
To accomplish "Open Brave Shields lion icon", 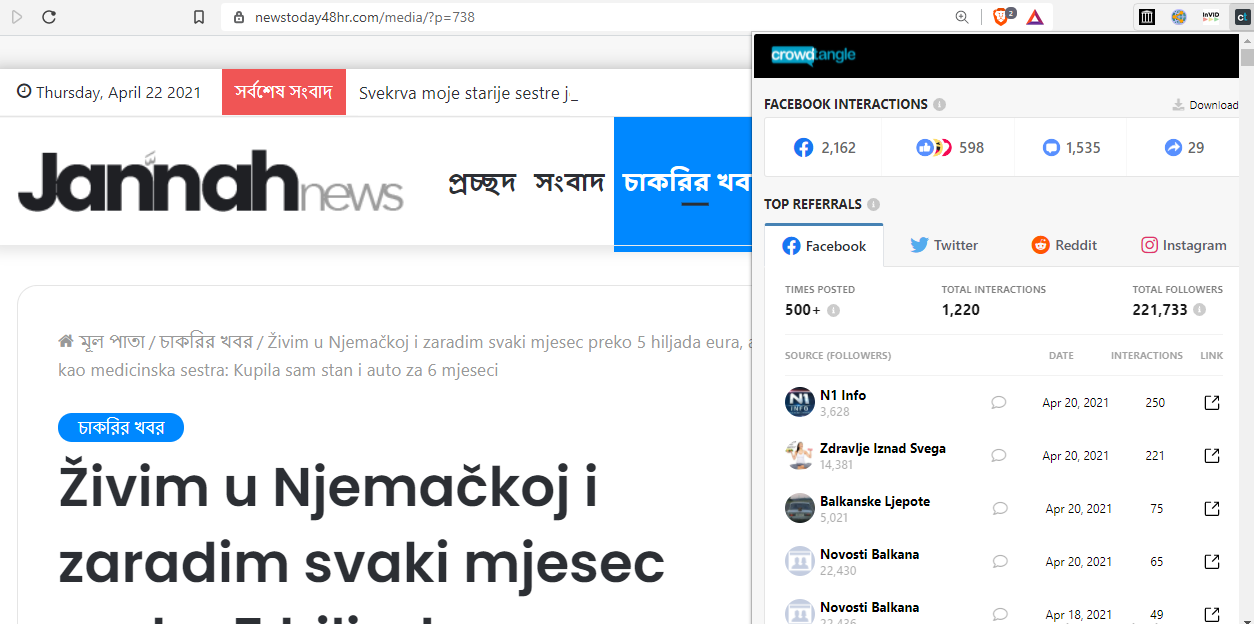I will pos(1003,17).
